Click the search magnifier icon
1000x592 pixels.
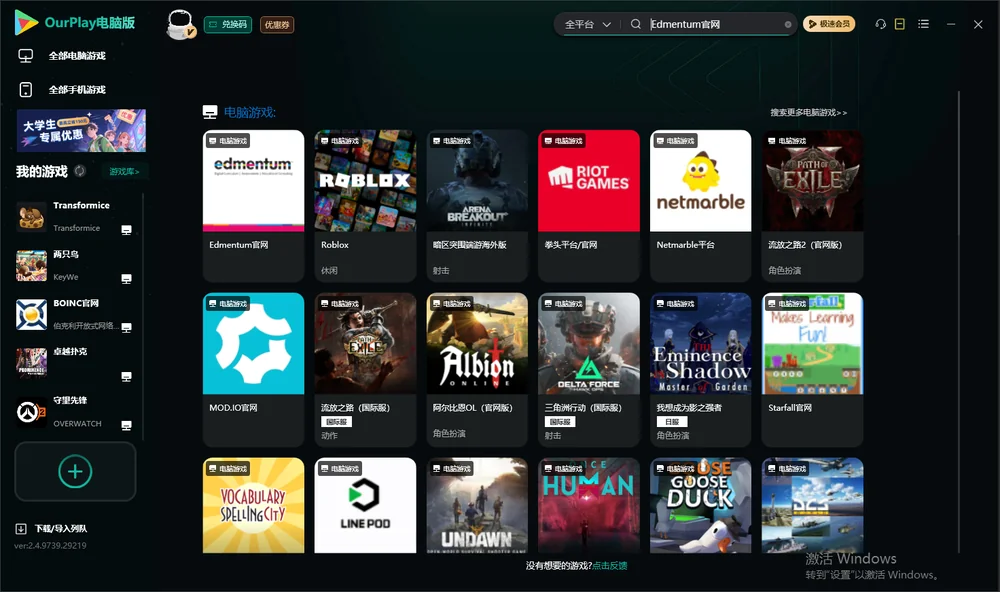635,24
